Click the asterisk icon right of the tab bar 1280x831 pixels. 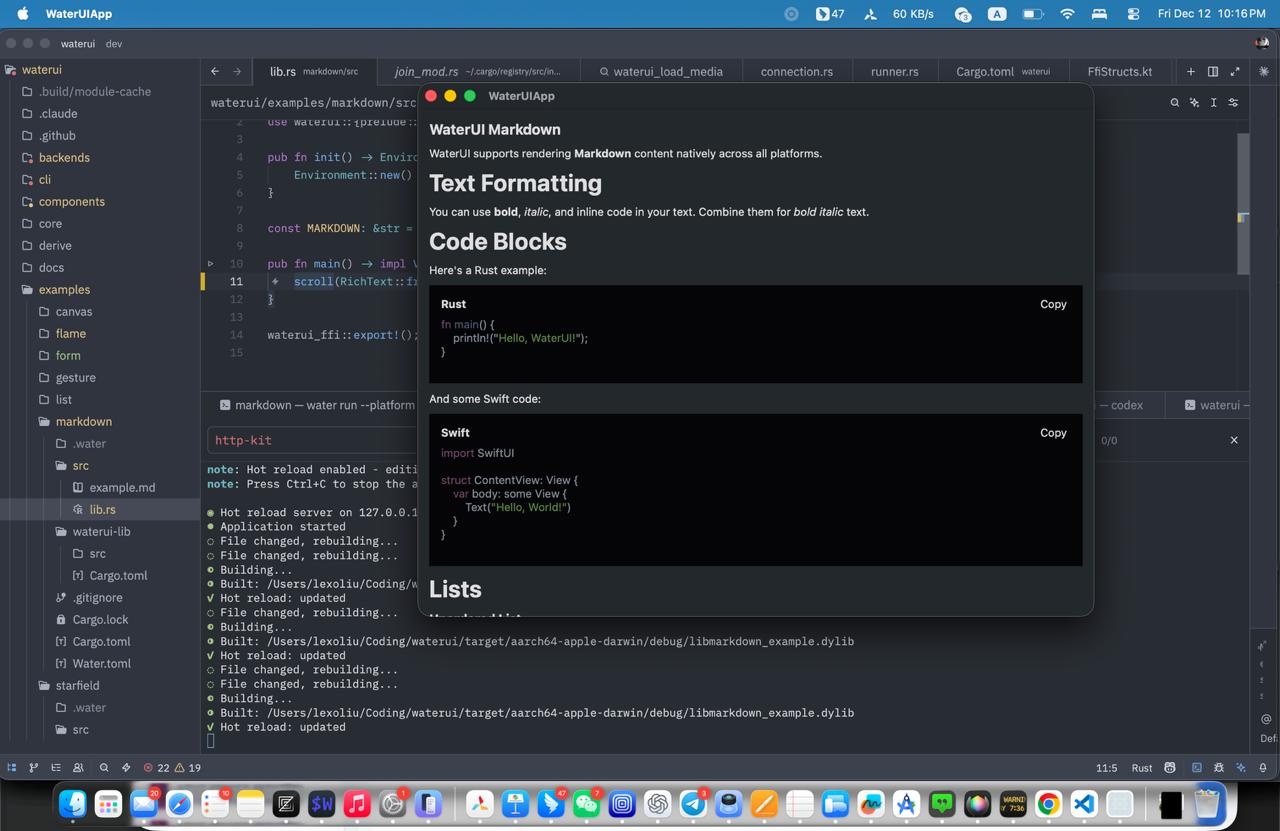pos(1264,71)
